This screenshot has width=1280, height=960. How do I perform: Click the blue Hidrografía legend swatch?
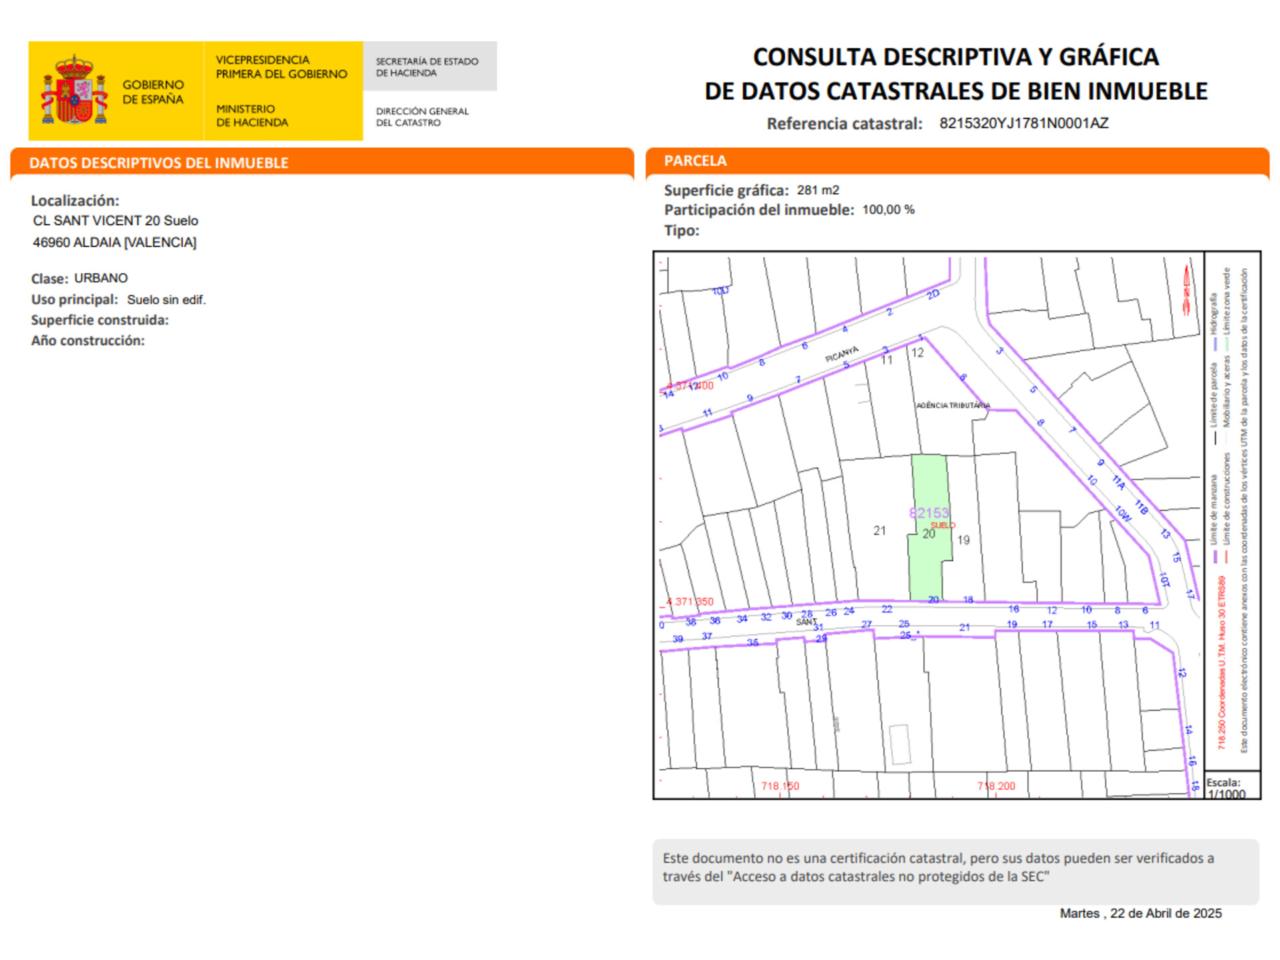coord(1215,342)
